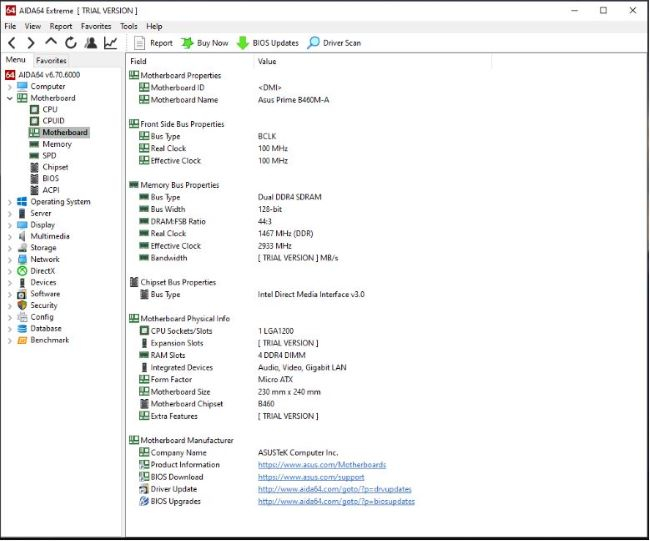Expand the Multimedia tree node
The height and width of the screenshot is (541, 650).
pyautogui.click(x=10, y=237)
